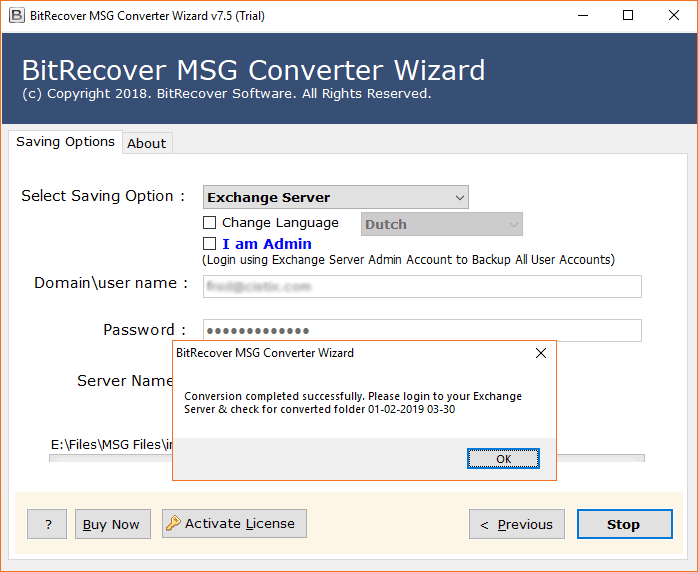The width and height of the screenshot is (698, 572).
Task: Expand the Exchange Server saving option dropdown
Action: click(x=335, y=197)
